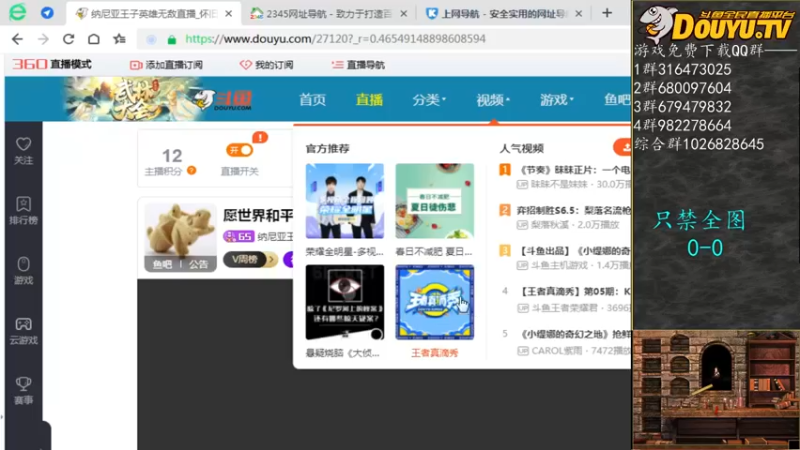The image size is (800, 450).
Task: Toggle the 直播开关 switch
Action: pyautogui.click(x=239, y=150)
